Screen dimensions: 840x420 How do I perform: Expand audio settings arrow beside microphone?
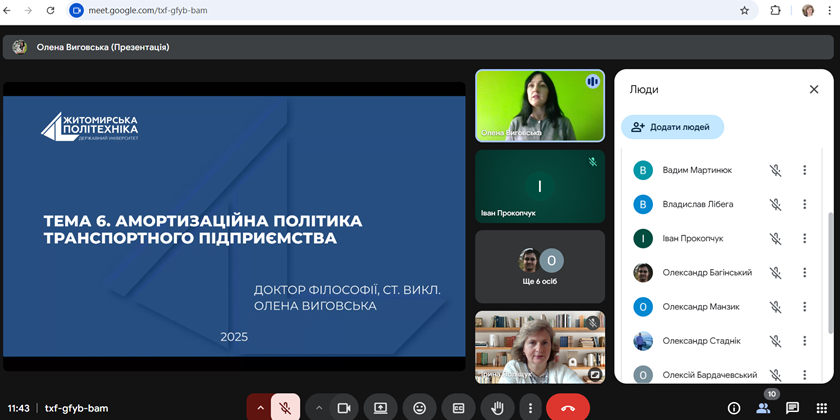[261, 408]
